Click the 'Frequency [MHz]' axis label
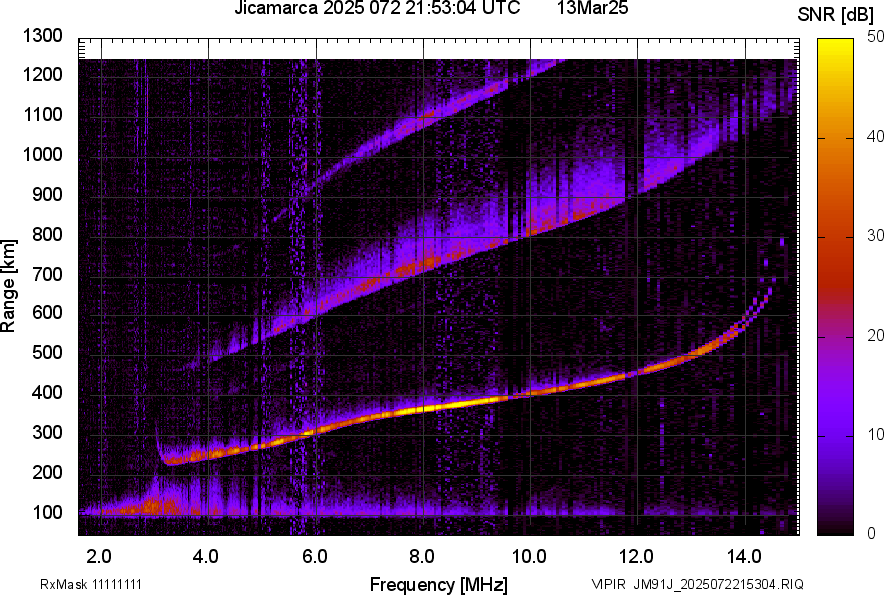Image resolution: width=884 pixels, height=595 pixels. 439,584
